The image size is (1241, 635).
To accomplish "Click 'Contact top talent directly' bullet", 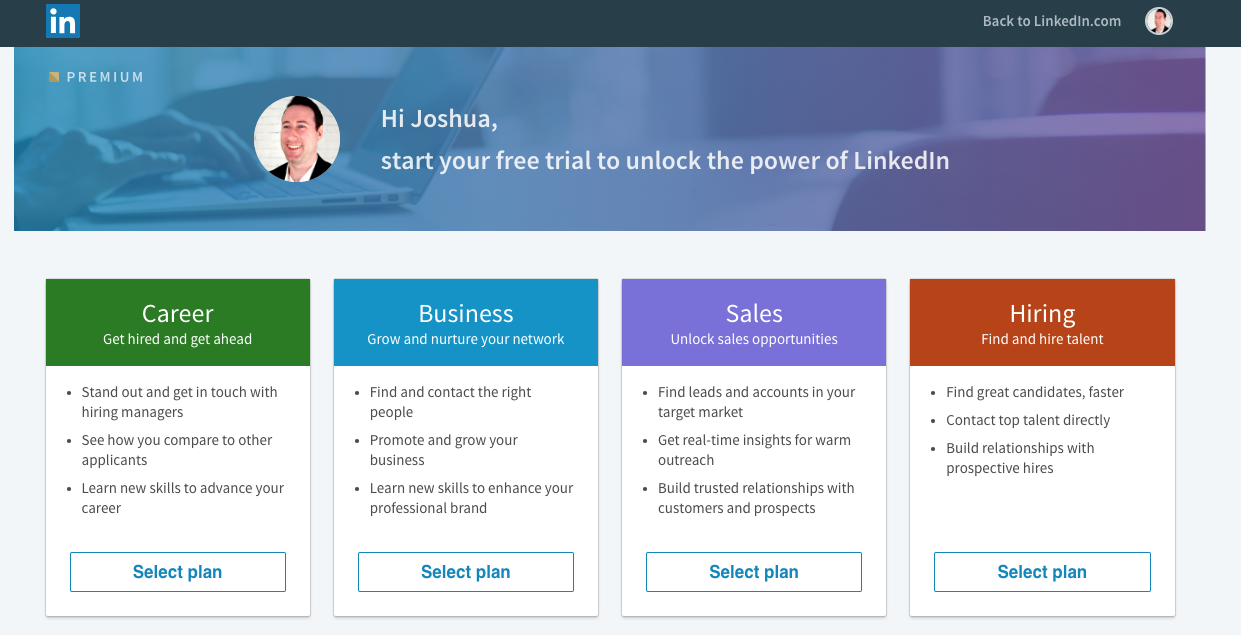I will click(1028, 420).
